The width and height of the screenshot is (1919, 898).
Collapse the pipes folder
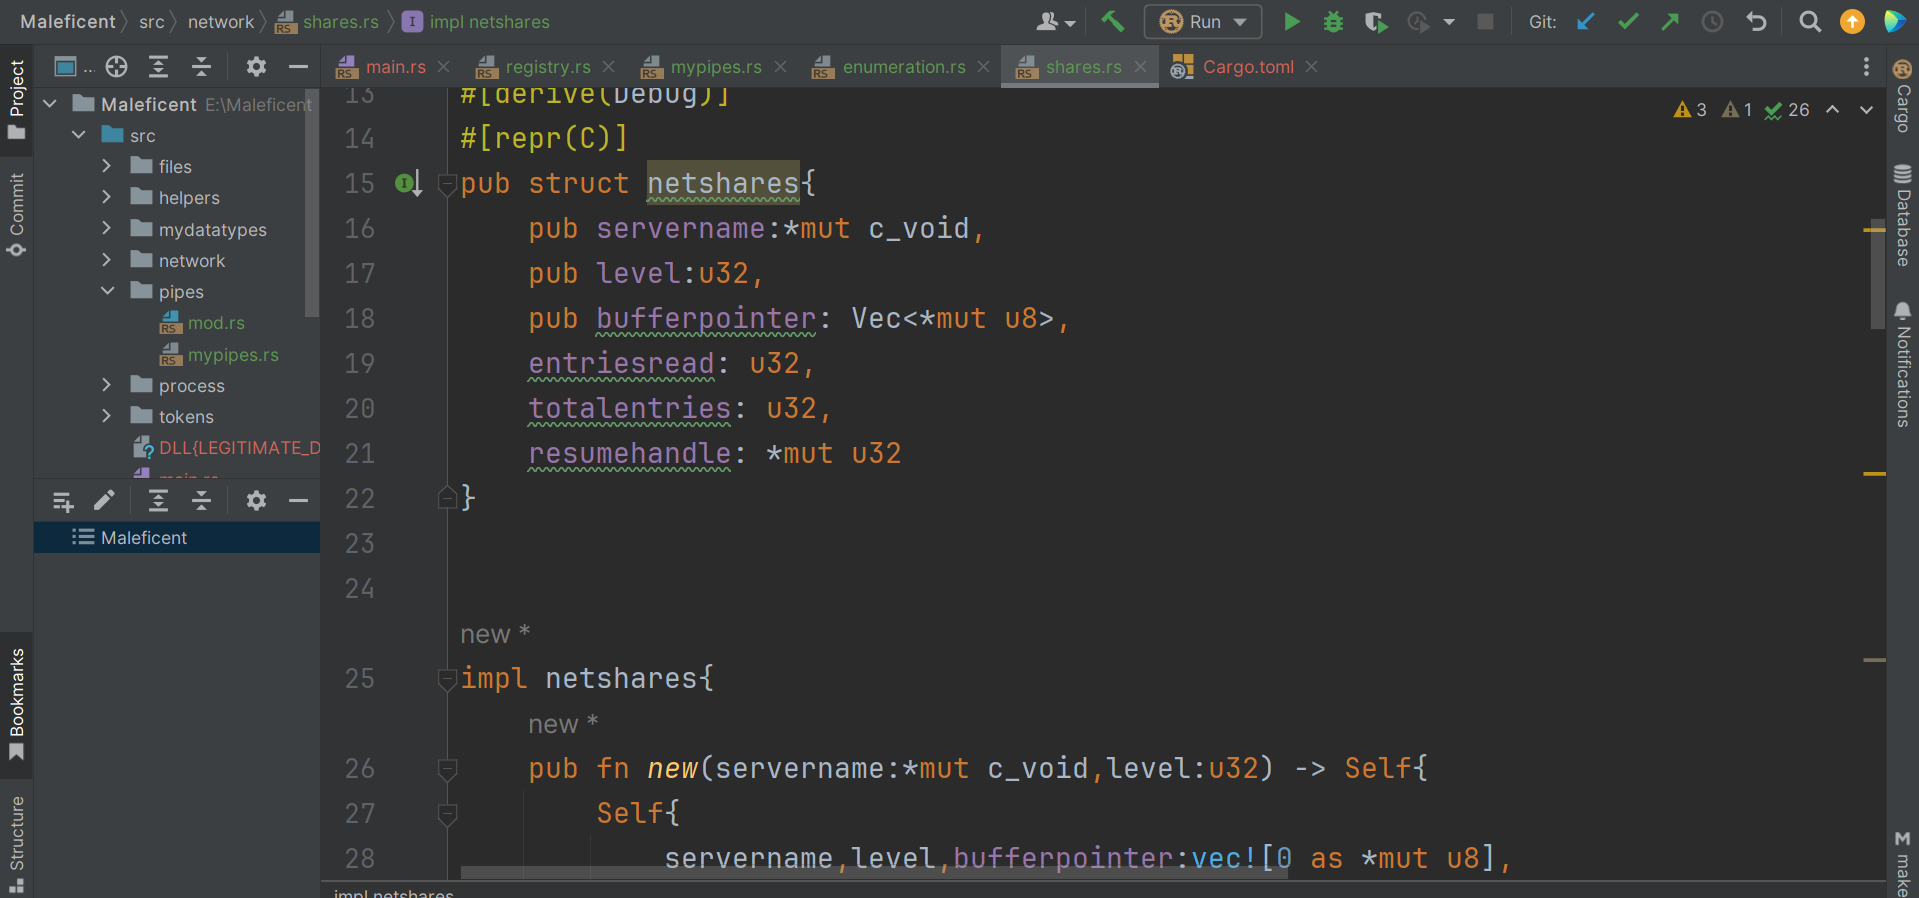coord(107,291)
